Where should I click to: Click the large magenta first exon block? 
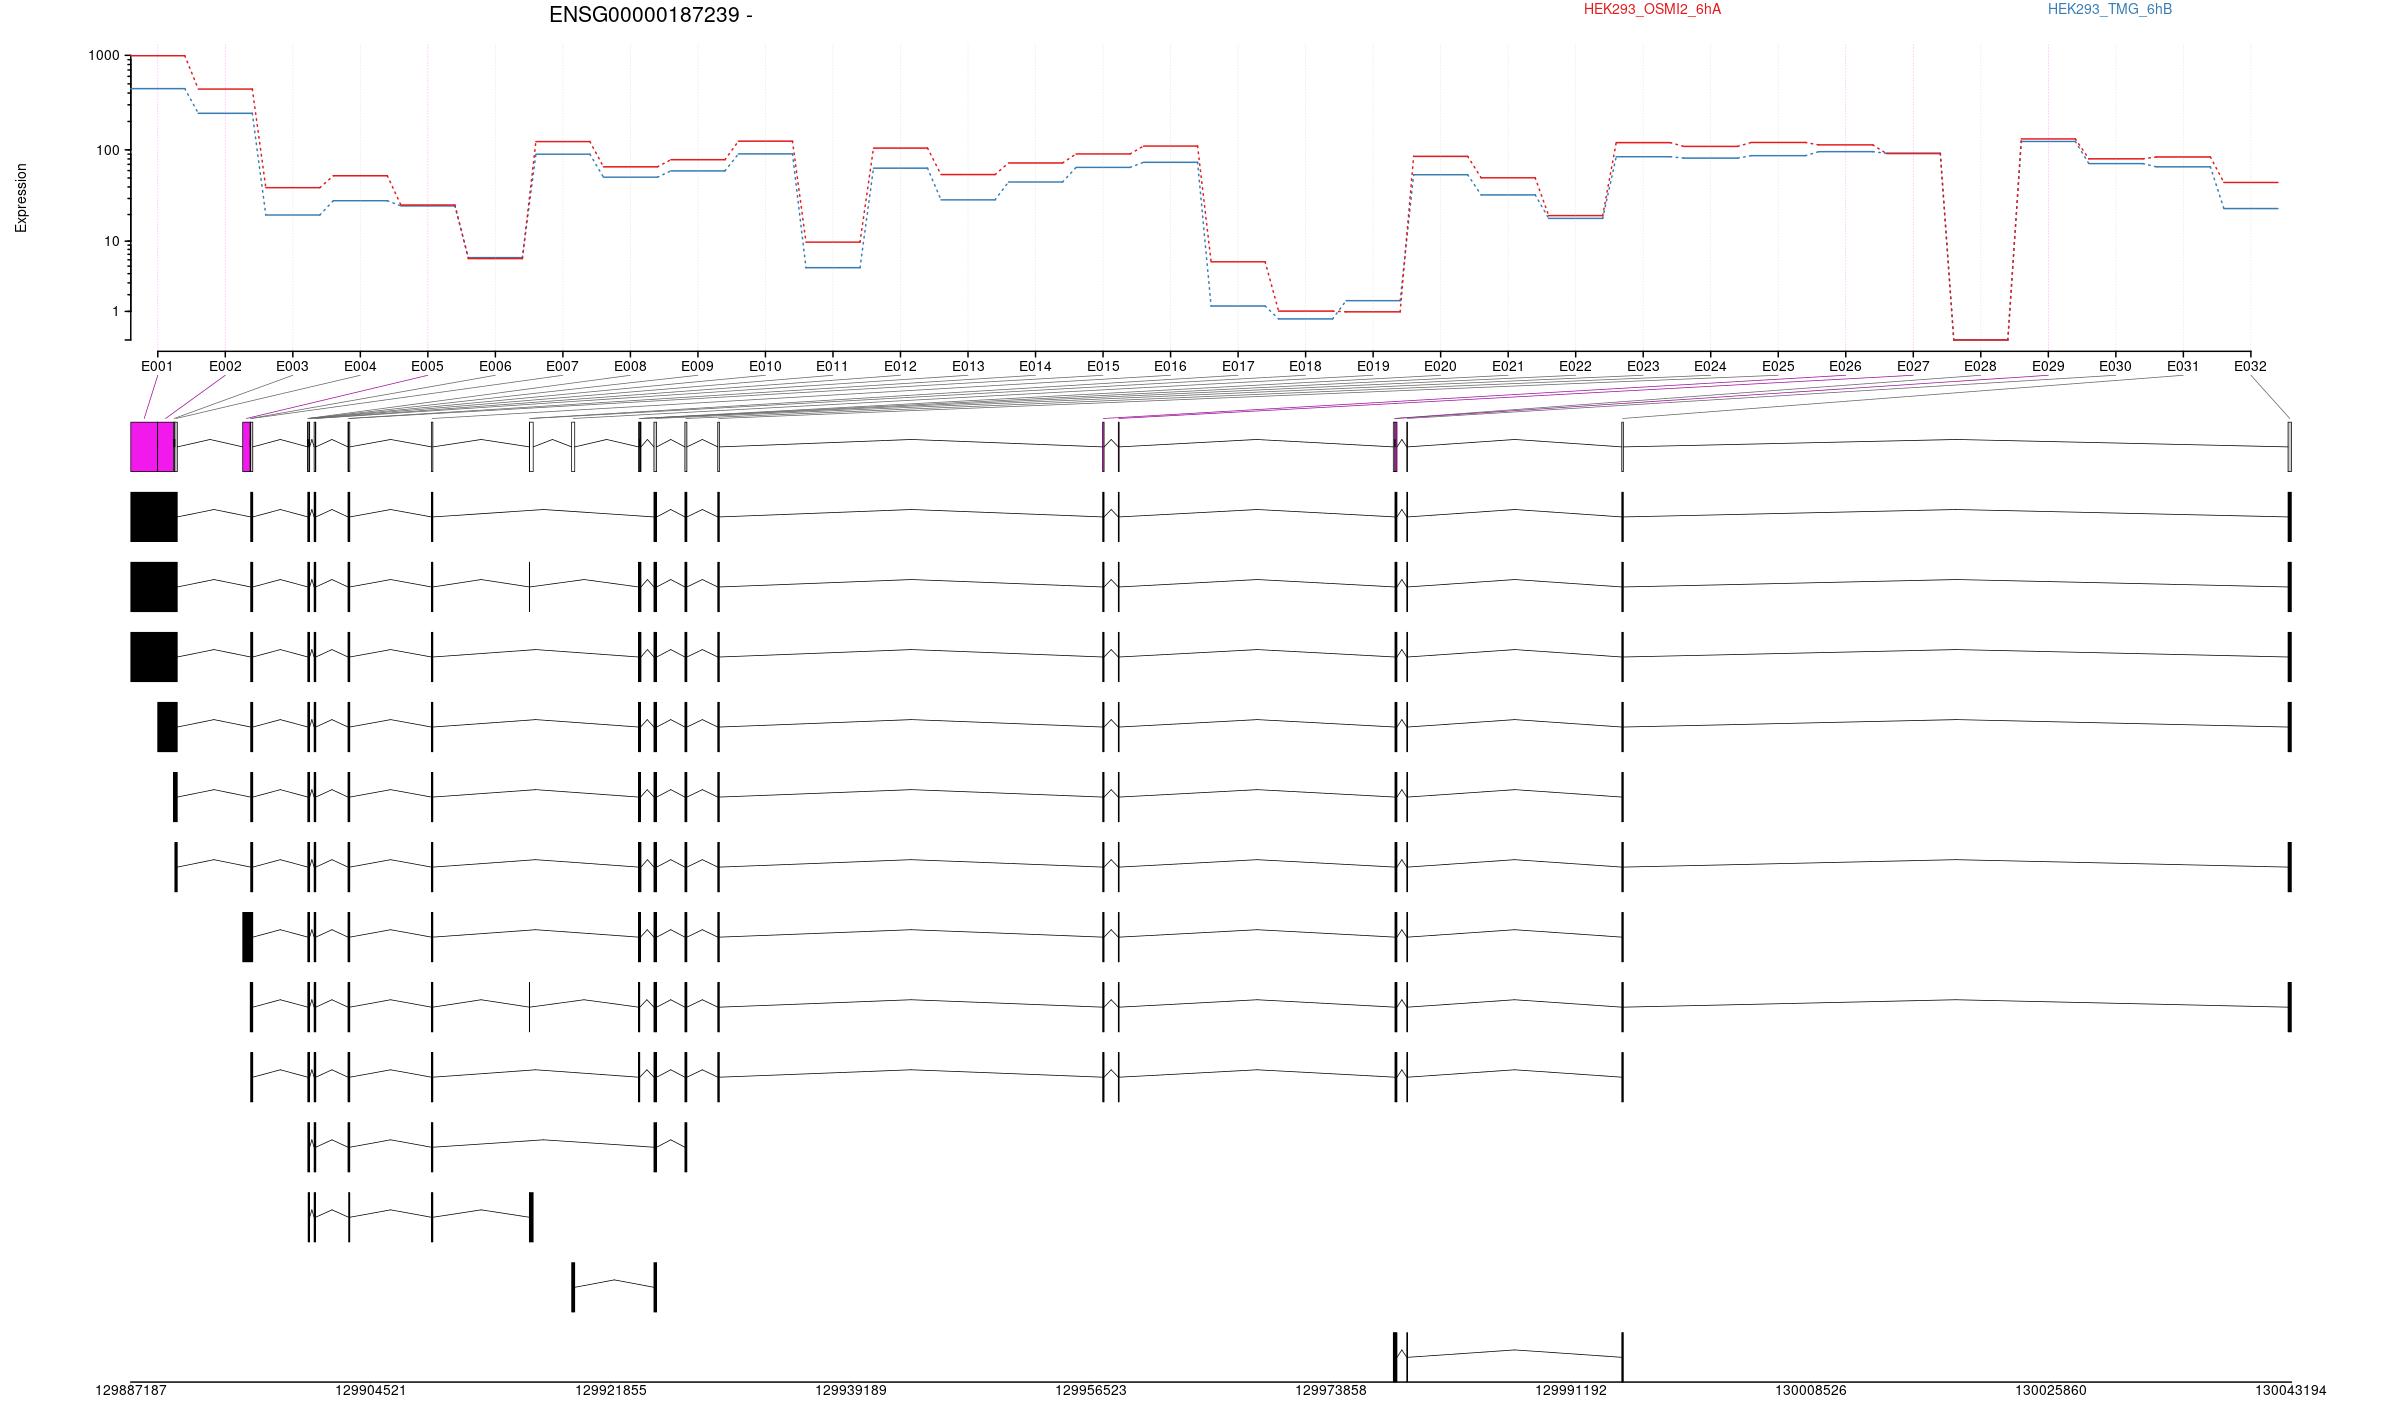pos(144,446)
